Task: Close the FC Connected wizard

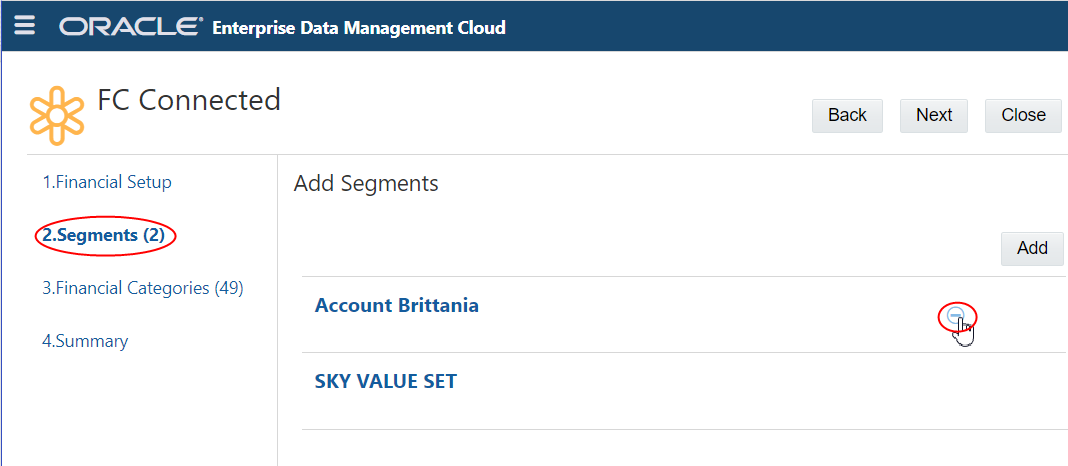Action: click(1022, 115)
